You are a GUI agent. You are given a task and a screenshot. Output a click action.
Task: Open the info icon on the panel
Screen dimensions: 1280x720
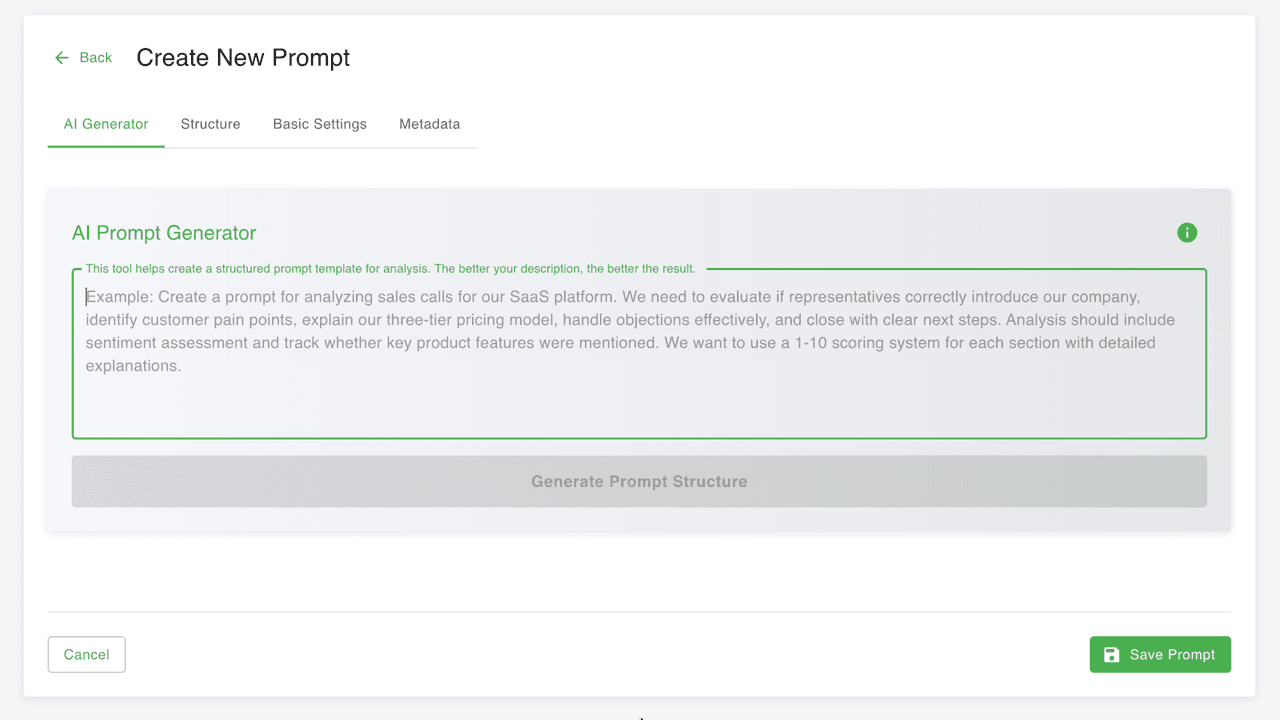[x=1187, y=232]
